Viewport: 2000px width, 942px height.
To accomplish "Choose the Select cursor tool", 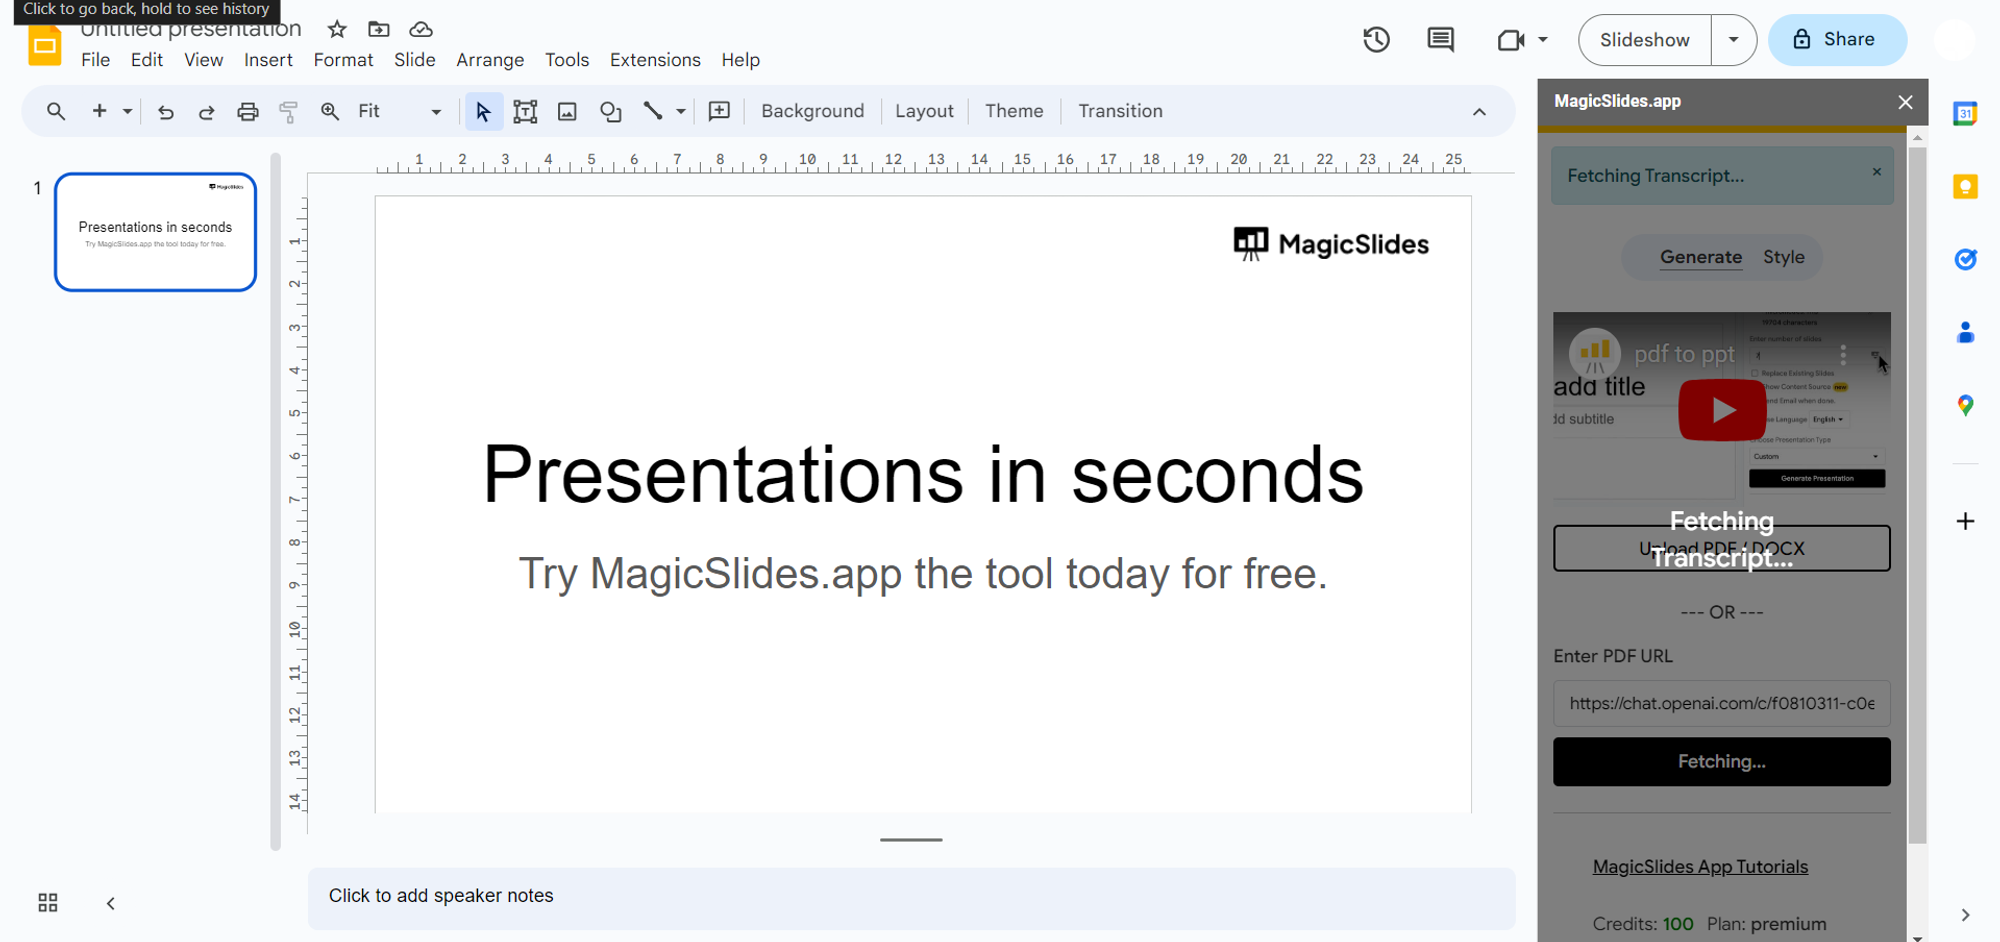I will [x=483, y=111].
